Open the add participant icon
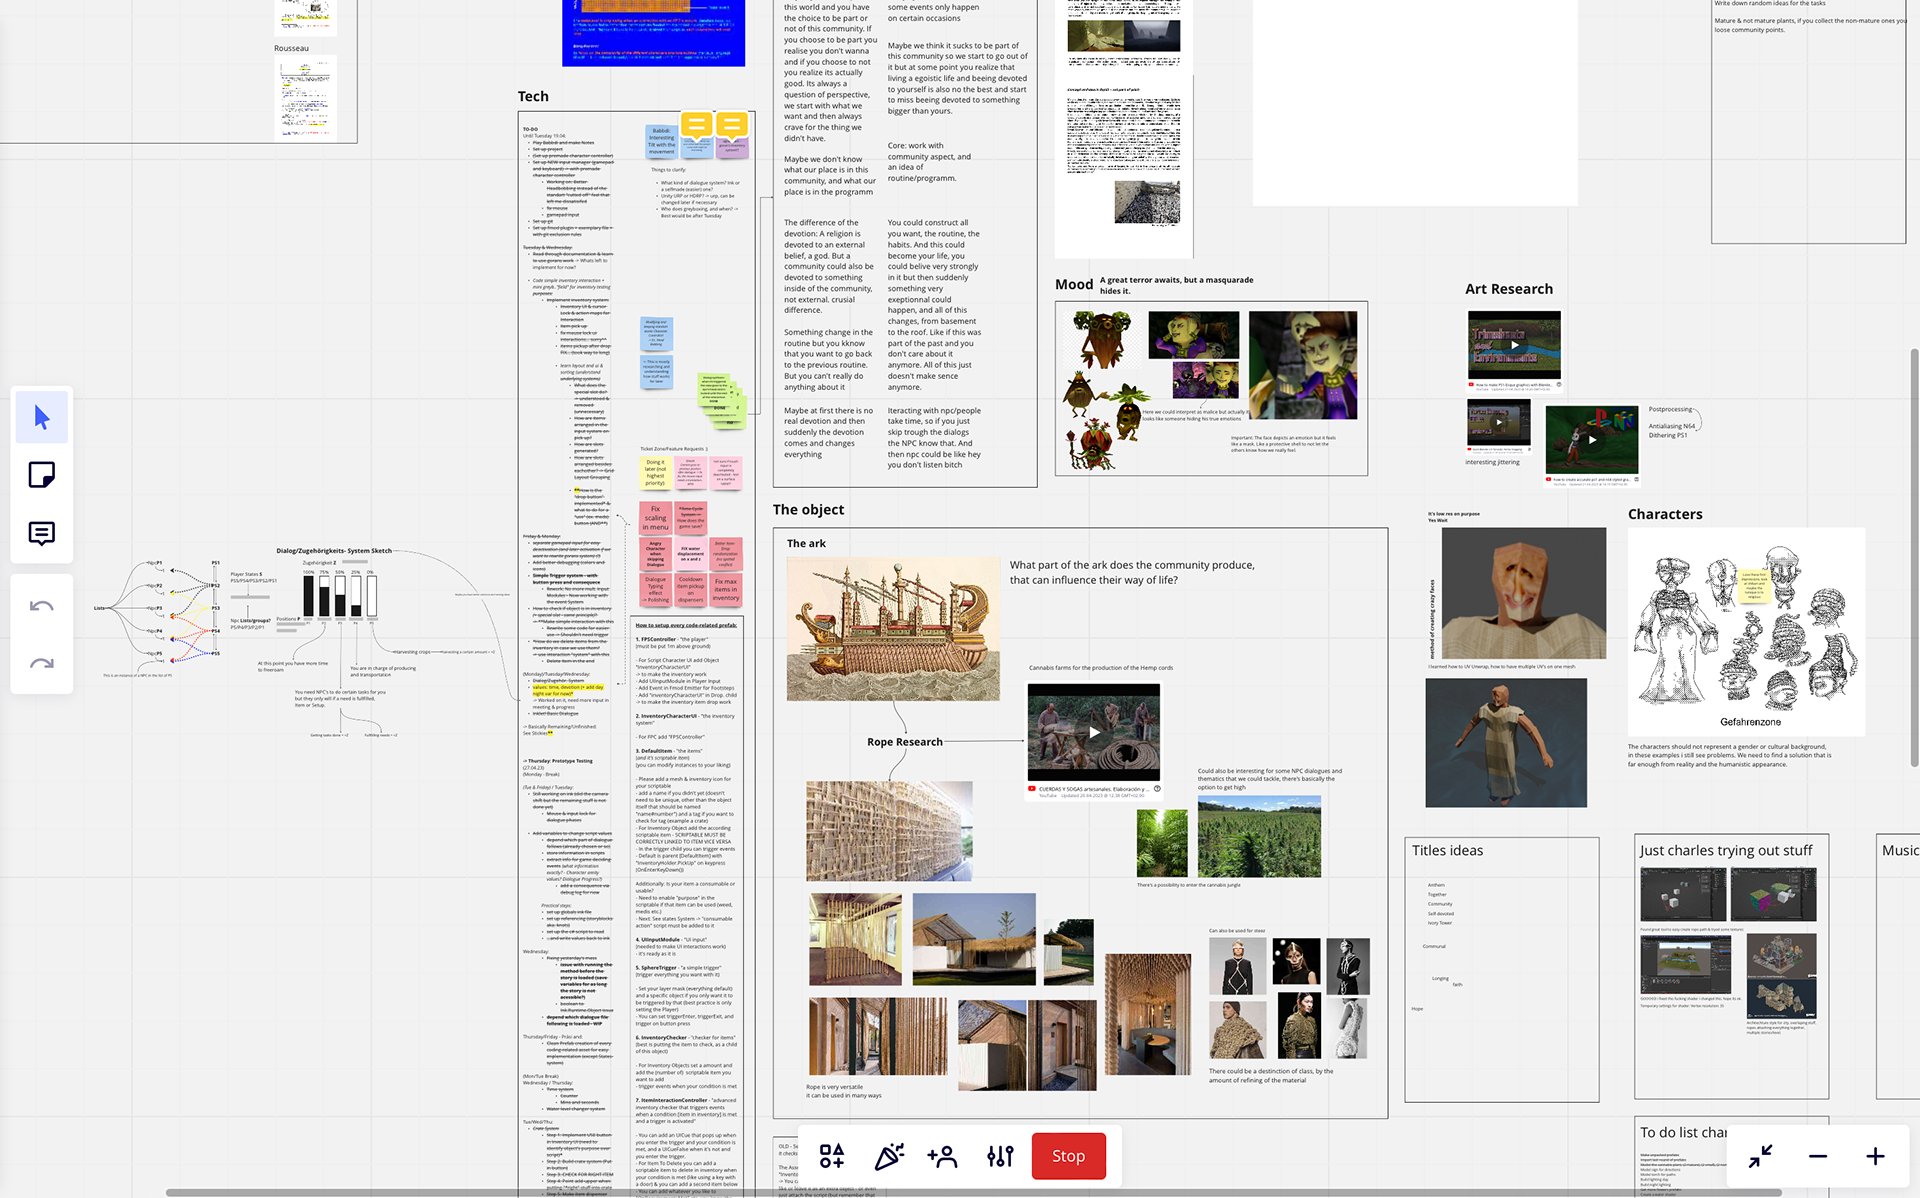This screenshot has width=1920, height=1198. 942,1156
